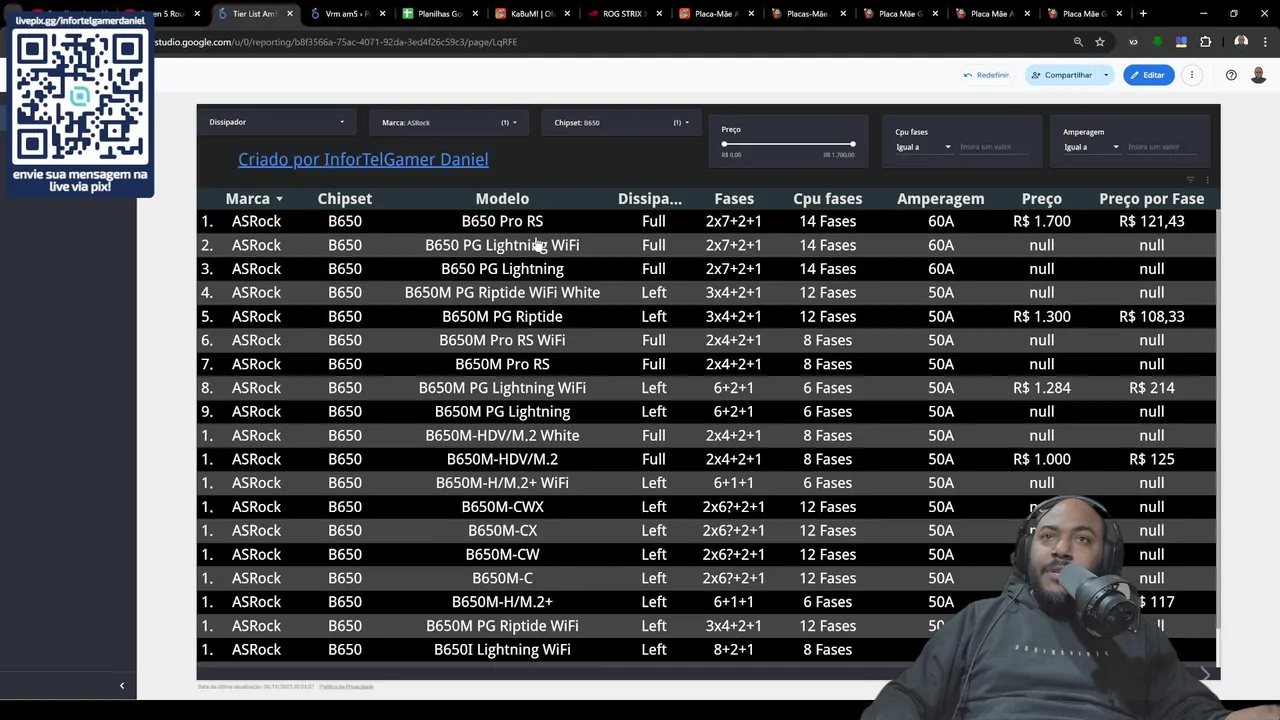
Task: Sort by 'Preço por Fase' column header
Action: click(x=1151, y=199)
